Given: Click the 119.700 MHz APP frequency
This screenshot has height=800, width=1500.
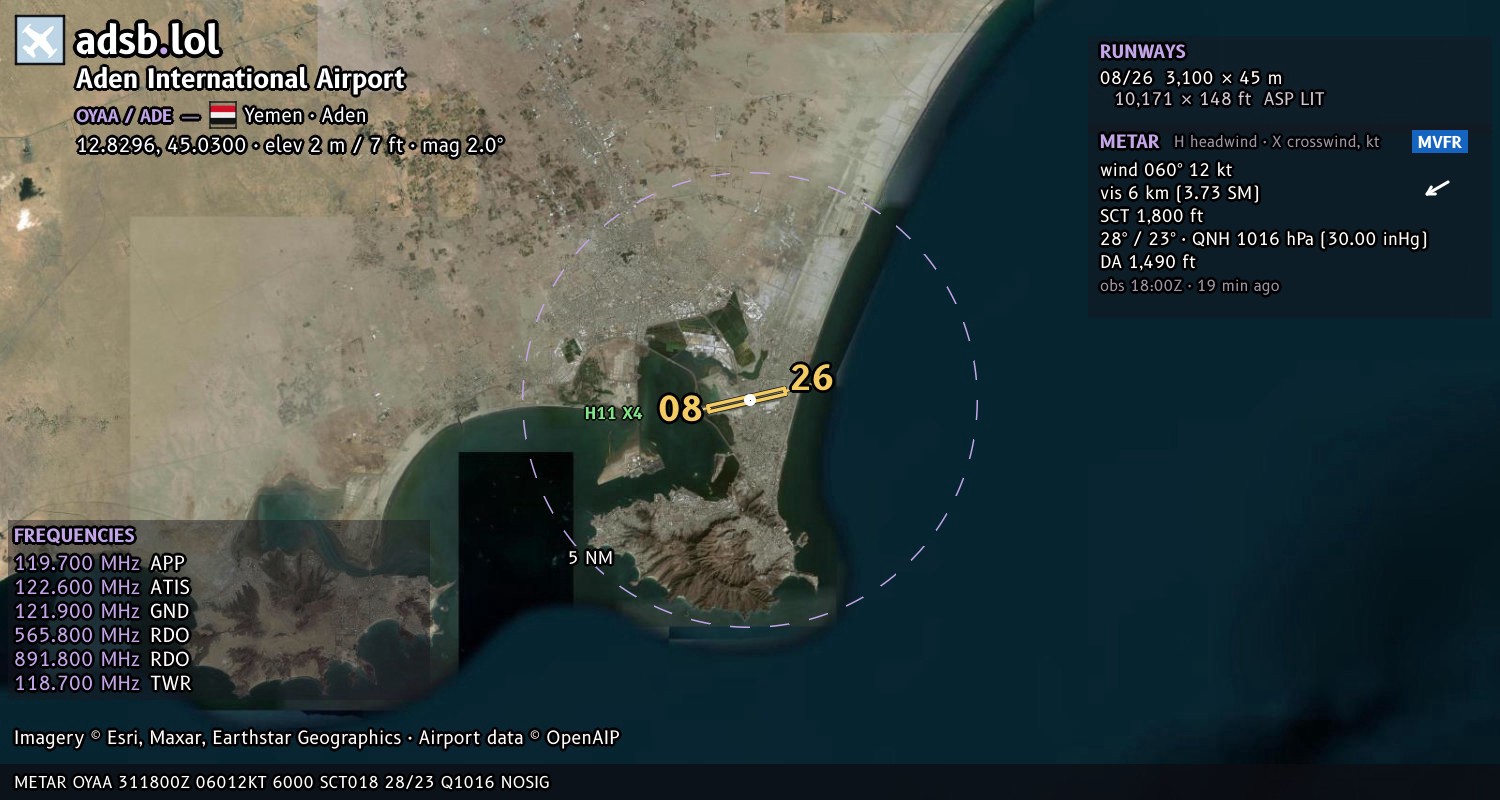Looking at the screenshot, I should 100,563.
